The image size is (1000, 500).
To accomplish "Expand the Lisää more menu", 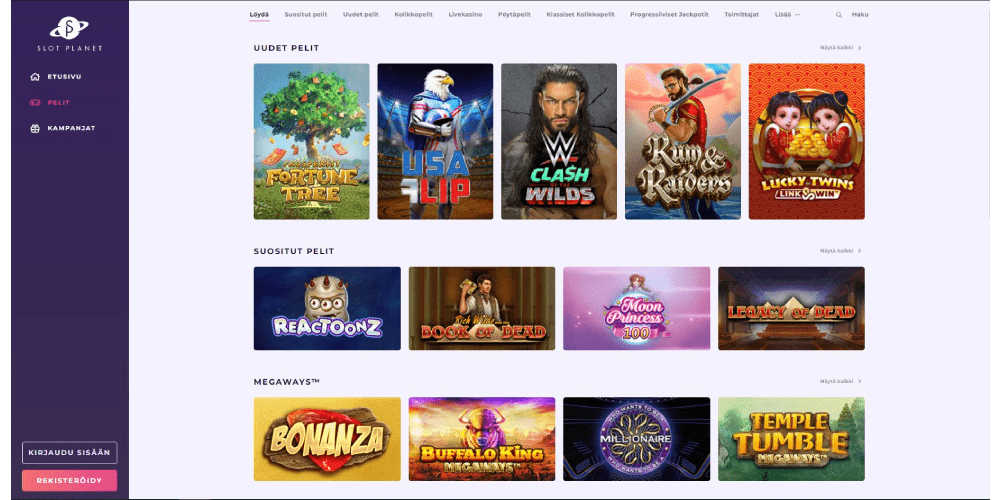I will pyautogui.click(x=787, y=15).
